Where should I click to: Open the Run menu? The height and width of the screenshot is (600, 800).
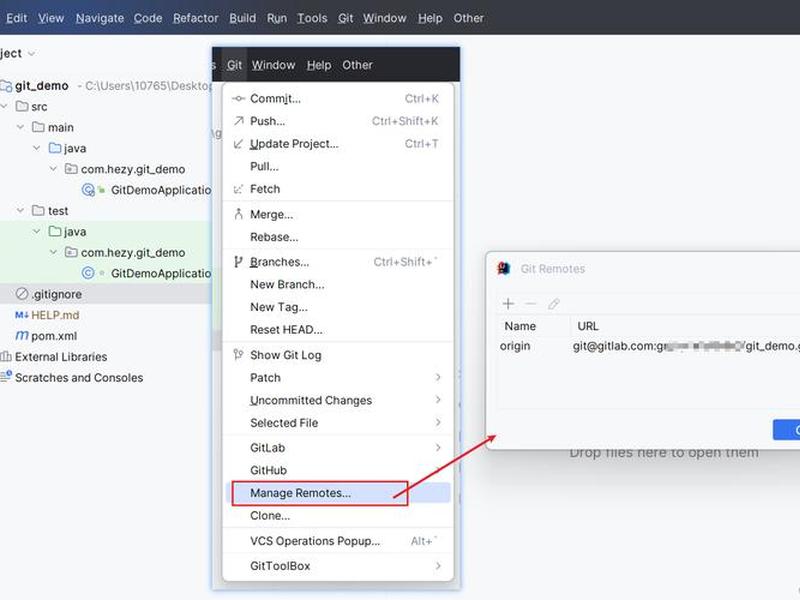(277, 18)
